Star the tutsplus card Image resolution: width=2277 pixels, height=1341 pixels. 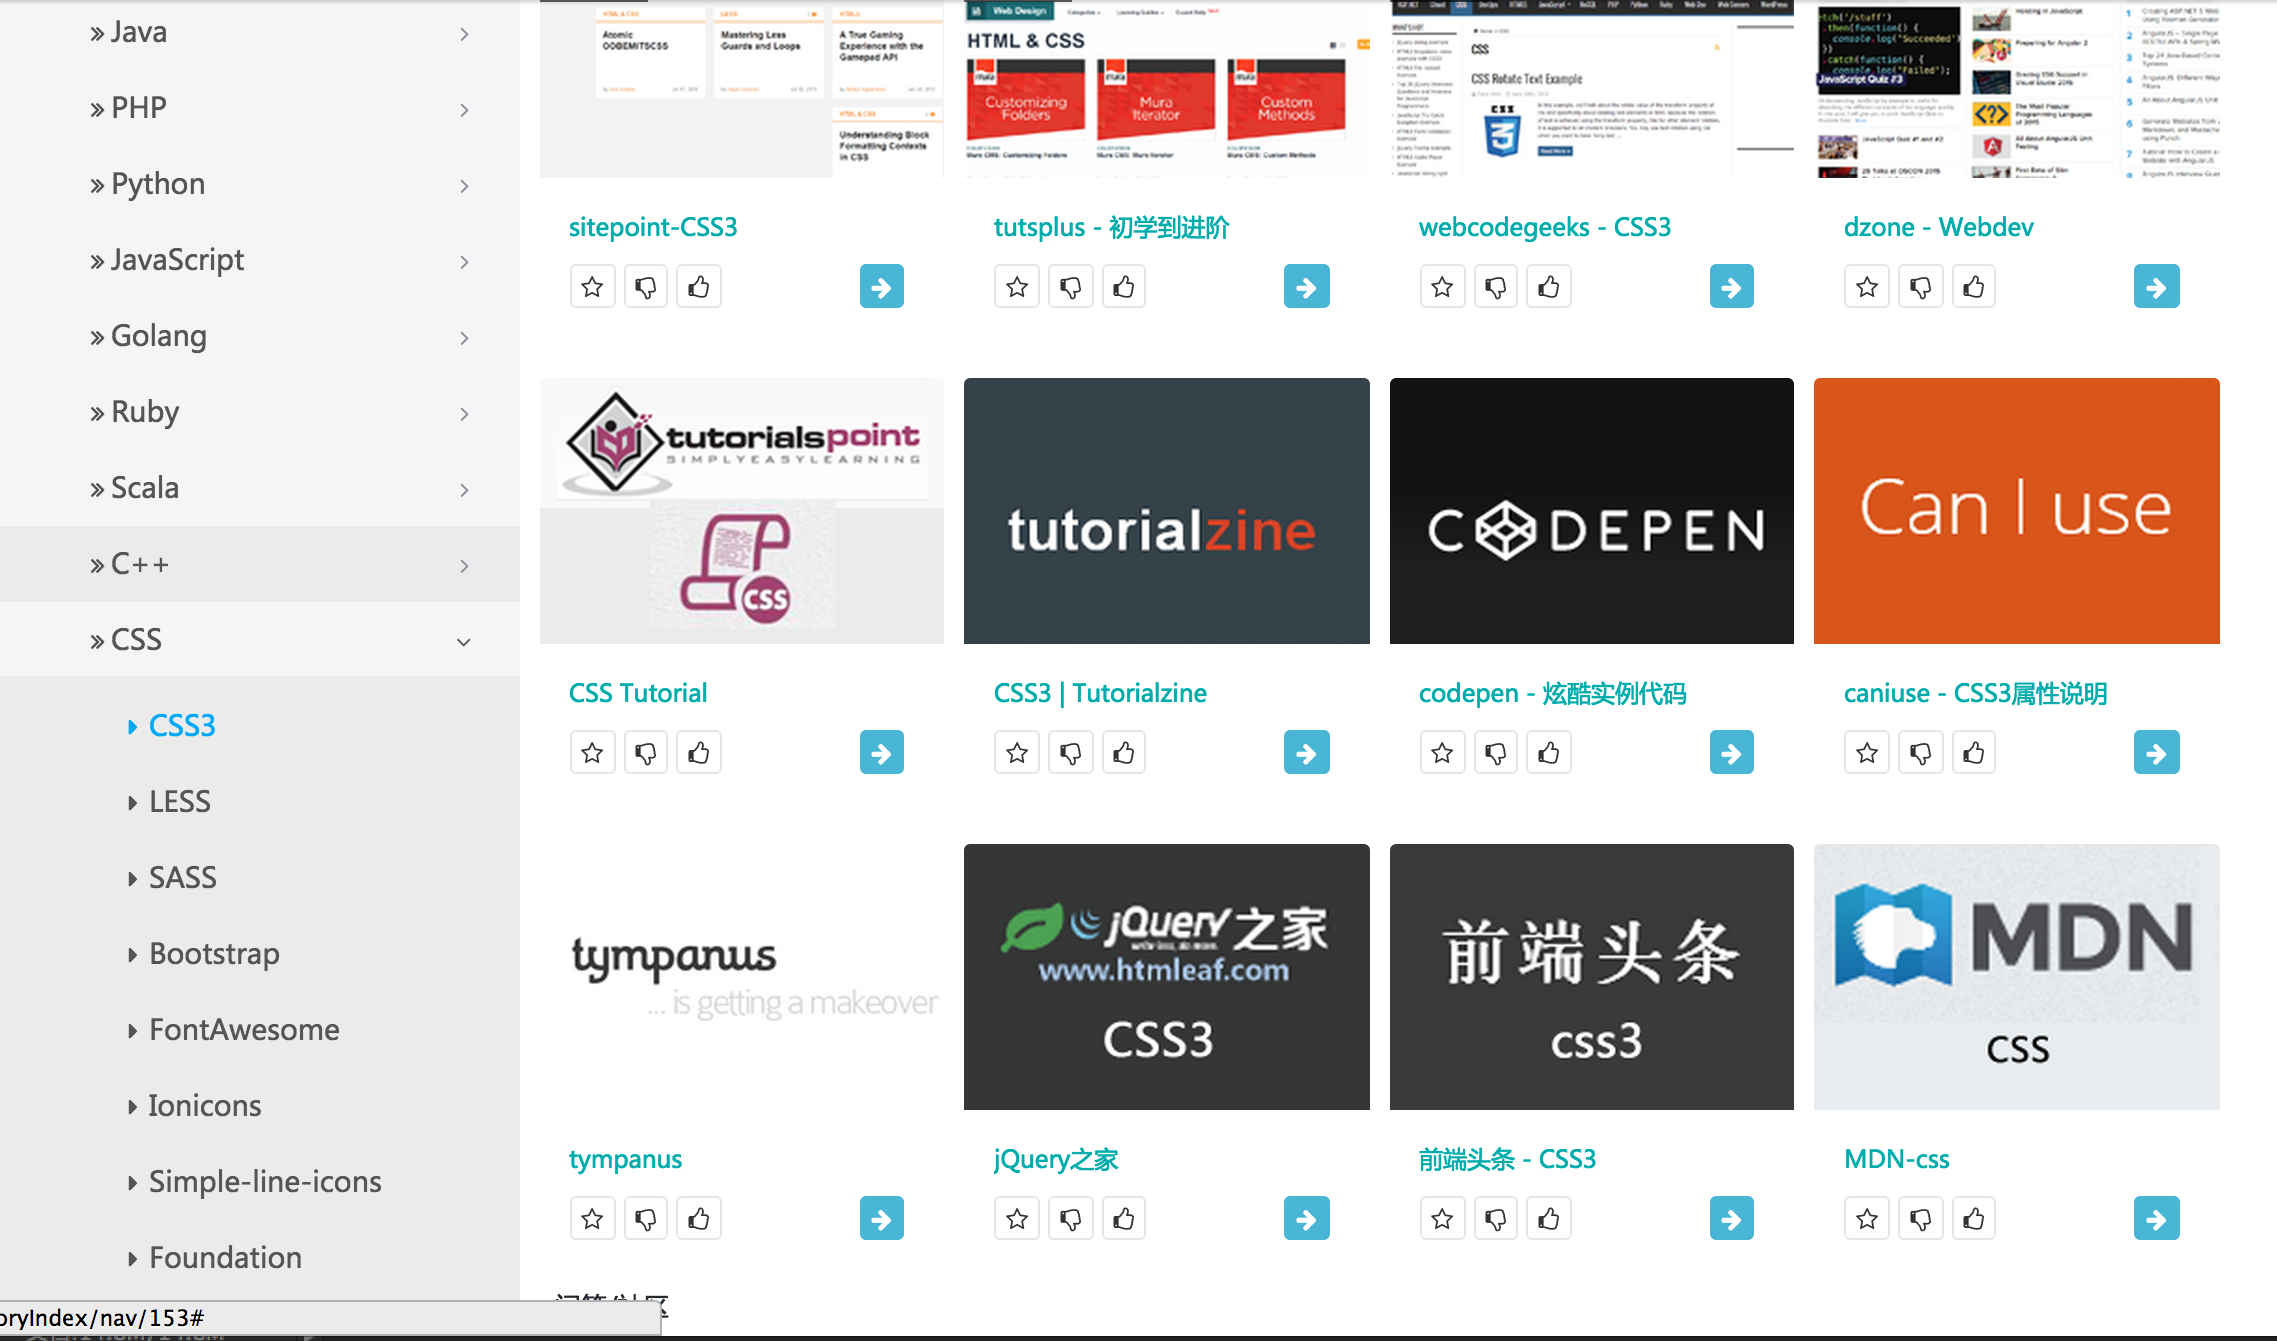click(1017, 287)
